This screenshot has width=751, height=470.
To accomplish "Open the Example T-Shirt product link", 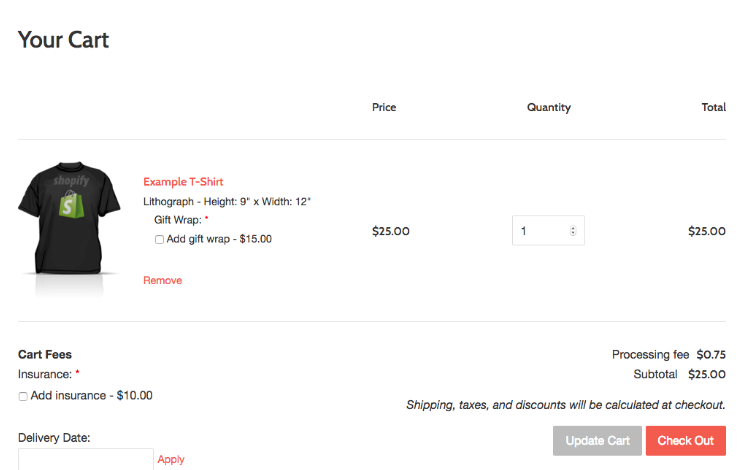I will point(183,182).
